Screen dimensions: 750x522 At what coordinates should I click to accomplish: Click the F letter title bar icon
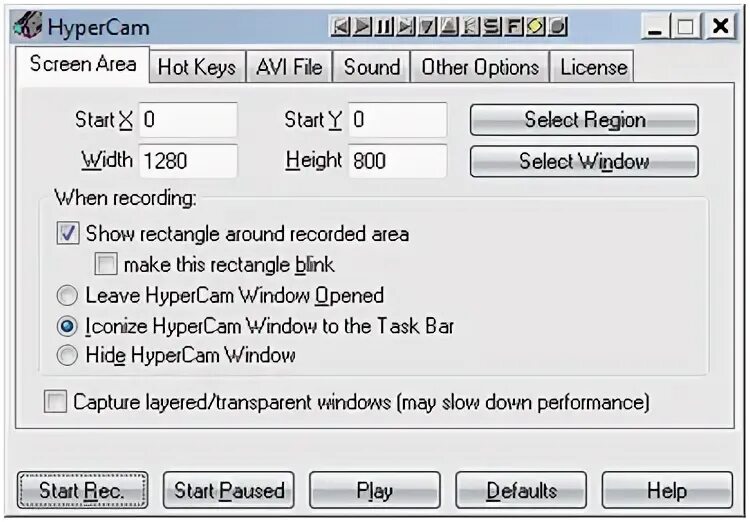(x=514, y=27)
